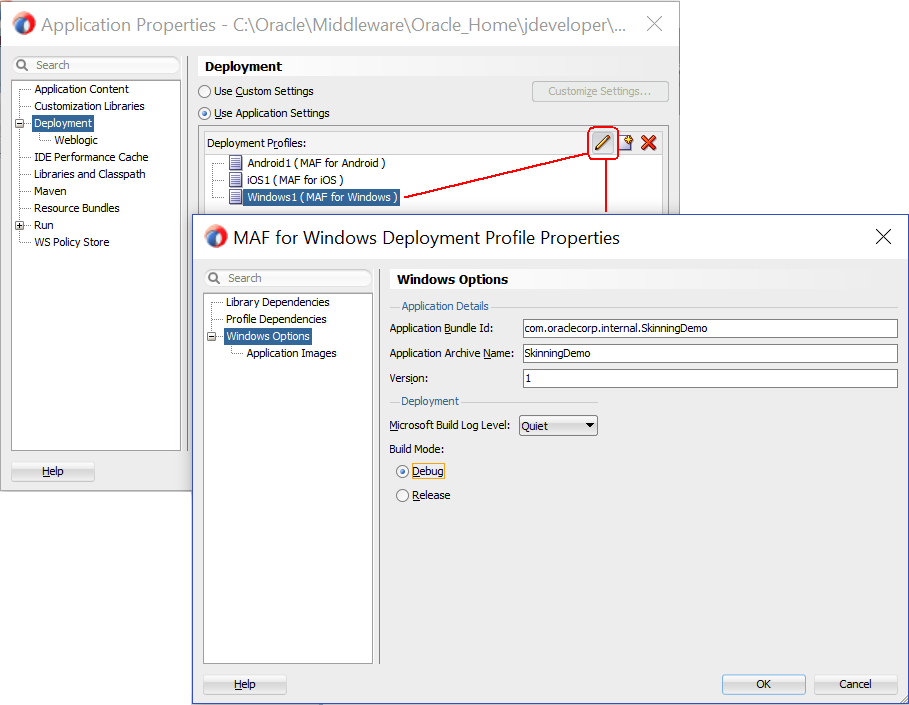
Task: Select WS Policy Store in the tree
Action: [71, 242]
